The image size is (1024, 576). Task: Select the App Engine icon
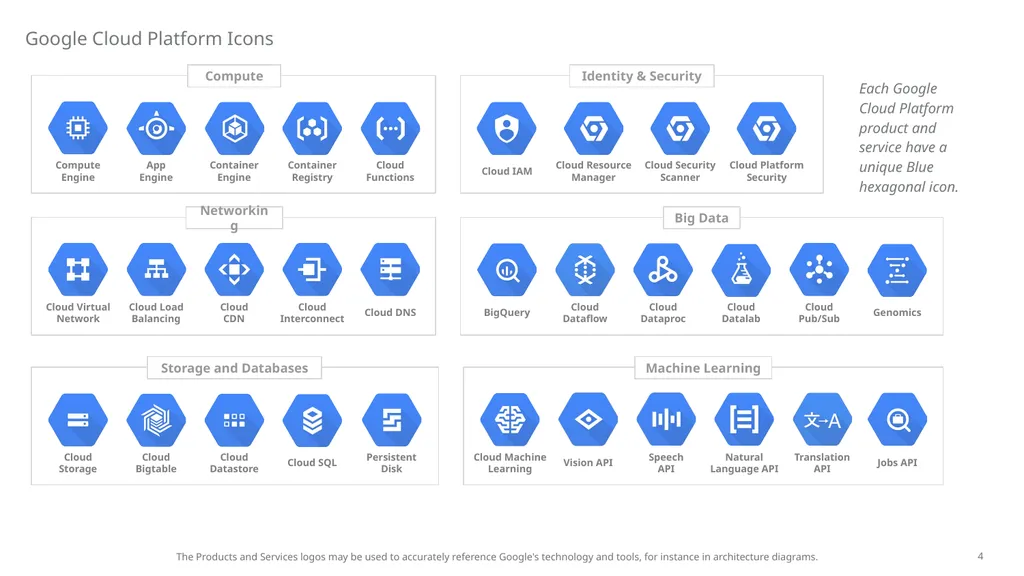coord(156,128)
